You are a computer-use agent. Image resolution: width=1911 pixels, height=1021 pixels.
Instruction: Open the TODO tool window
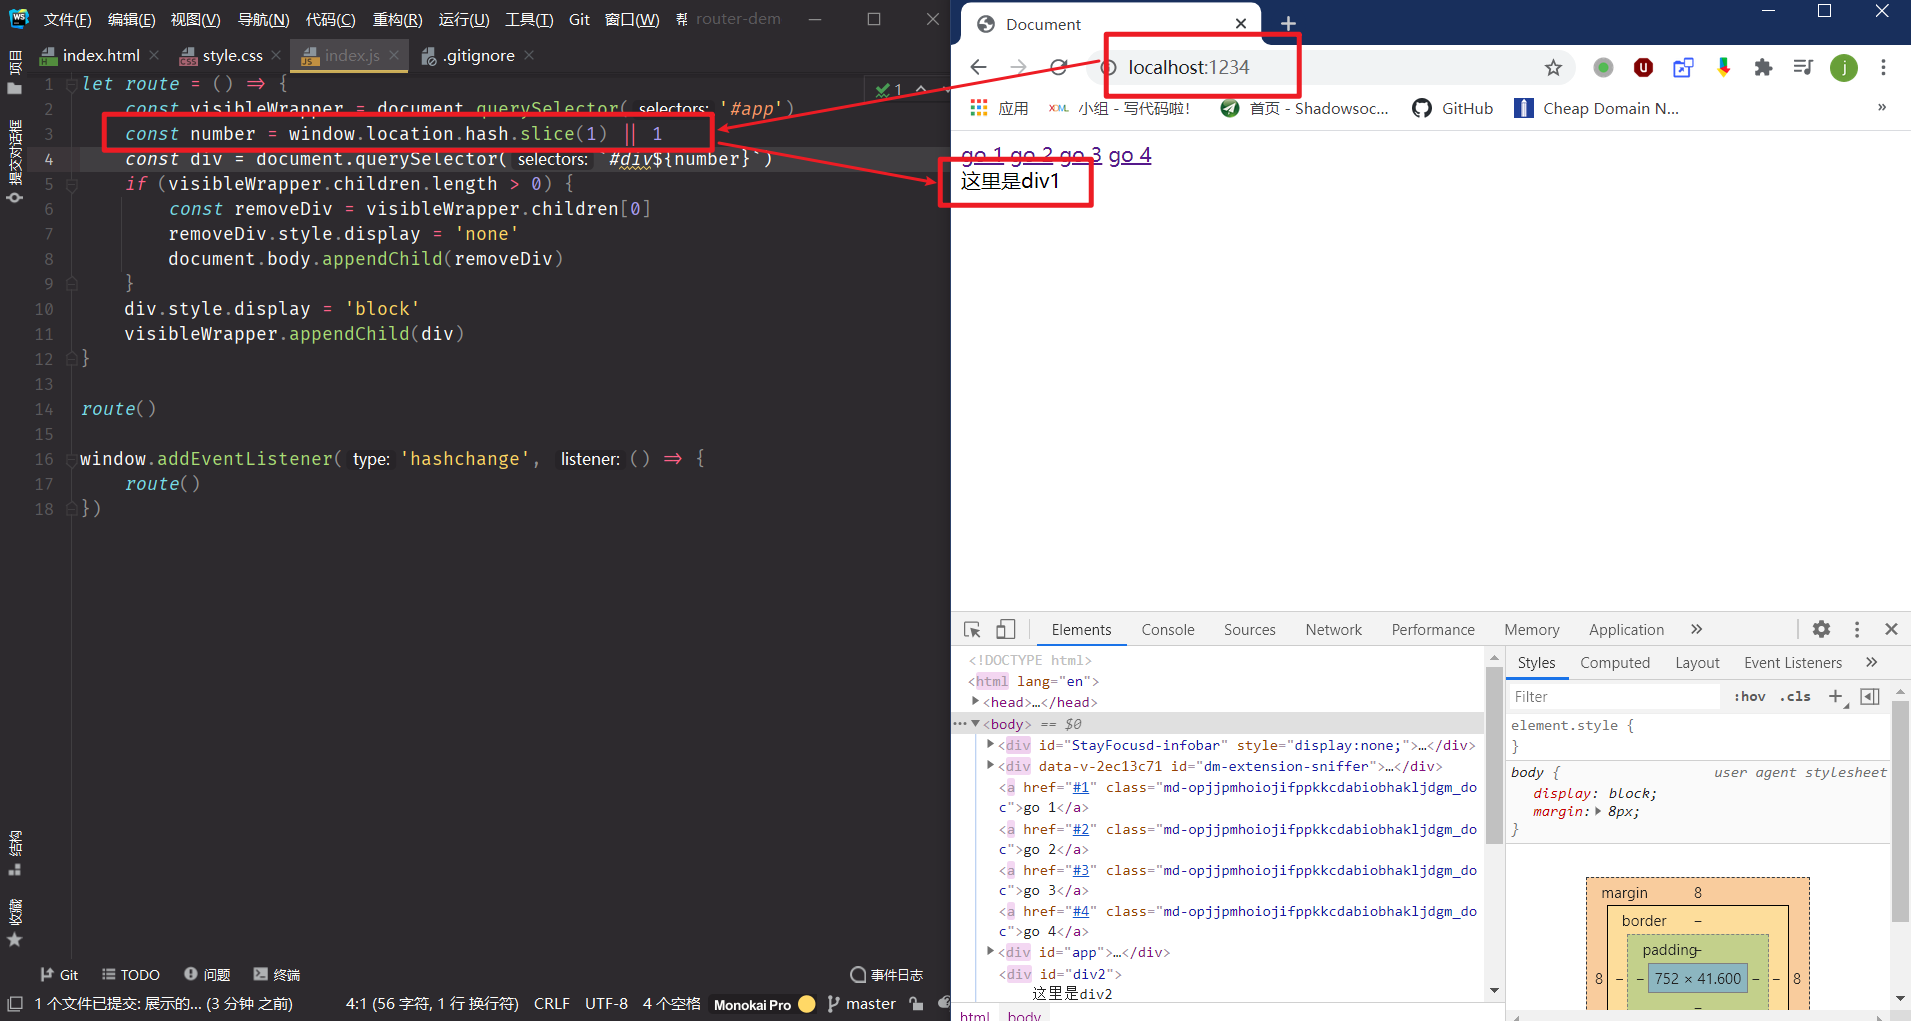click(x=131, y=974)
